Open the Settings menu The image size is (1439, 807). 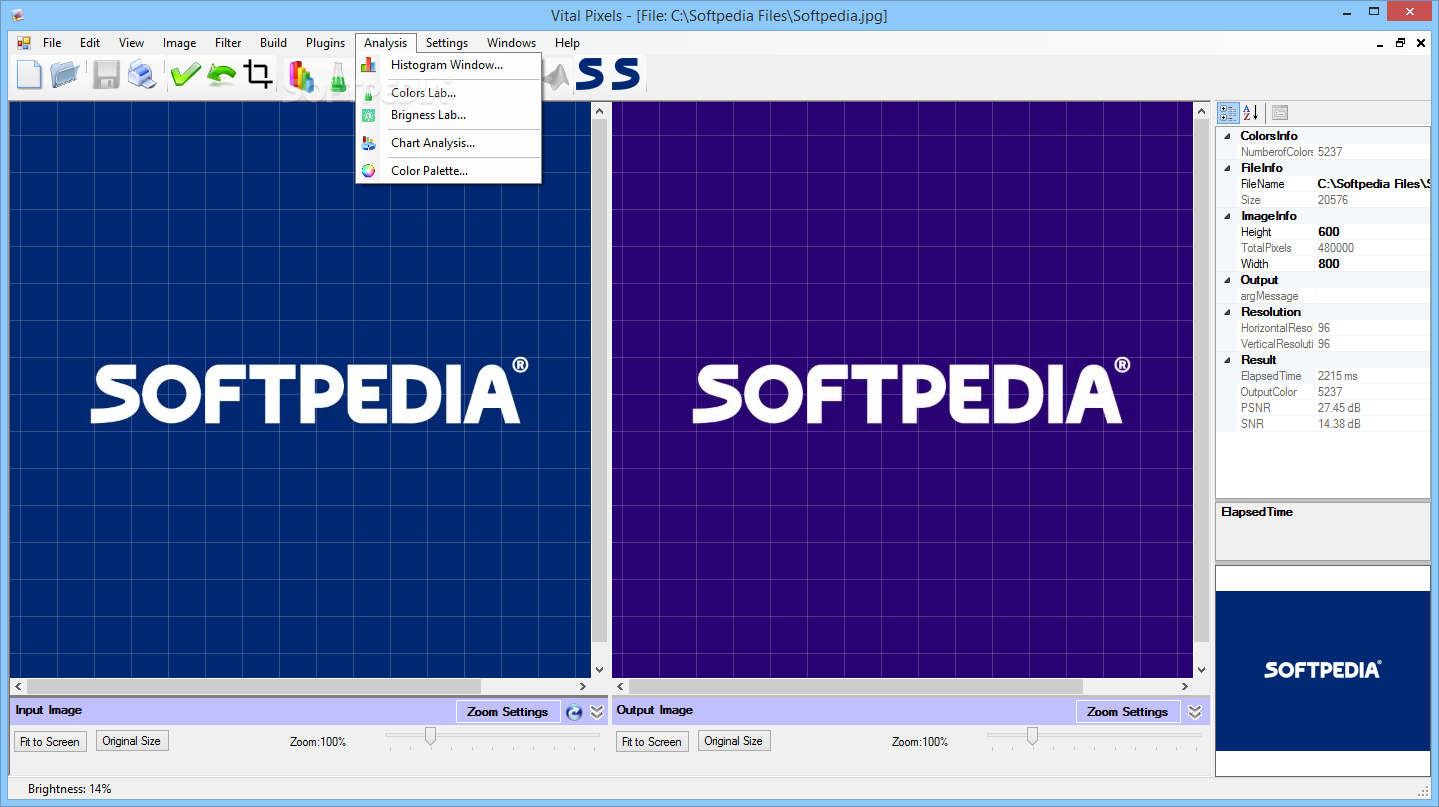(446, 43)
